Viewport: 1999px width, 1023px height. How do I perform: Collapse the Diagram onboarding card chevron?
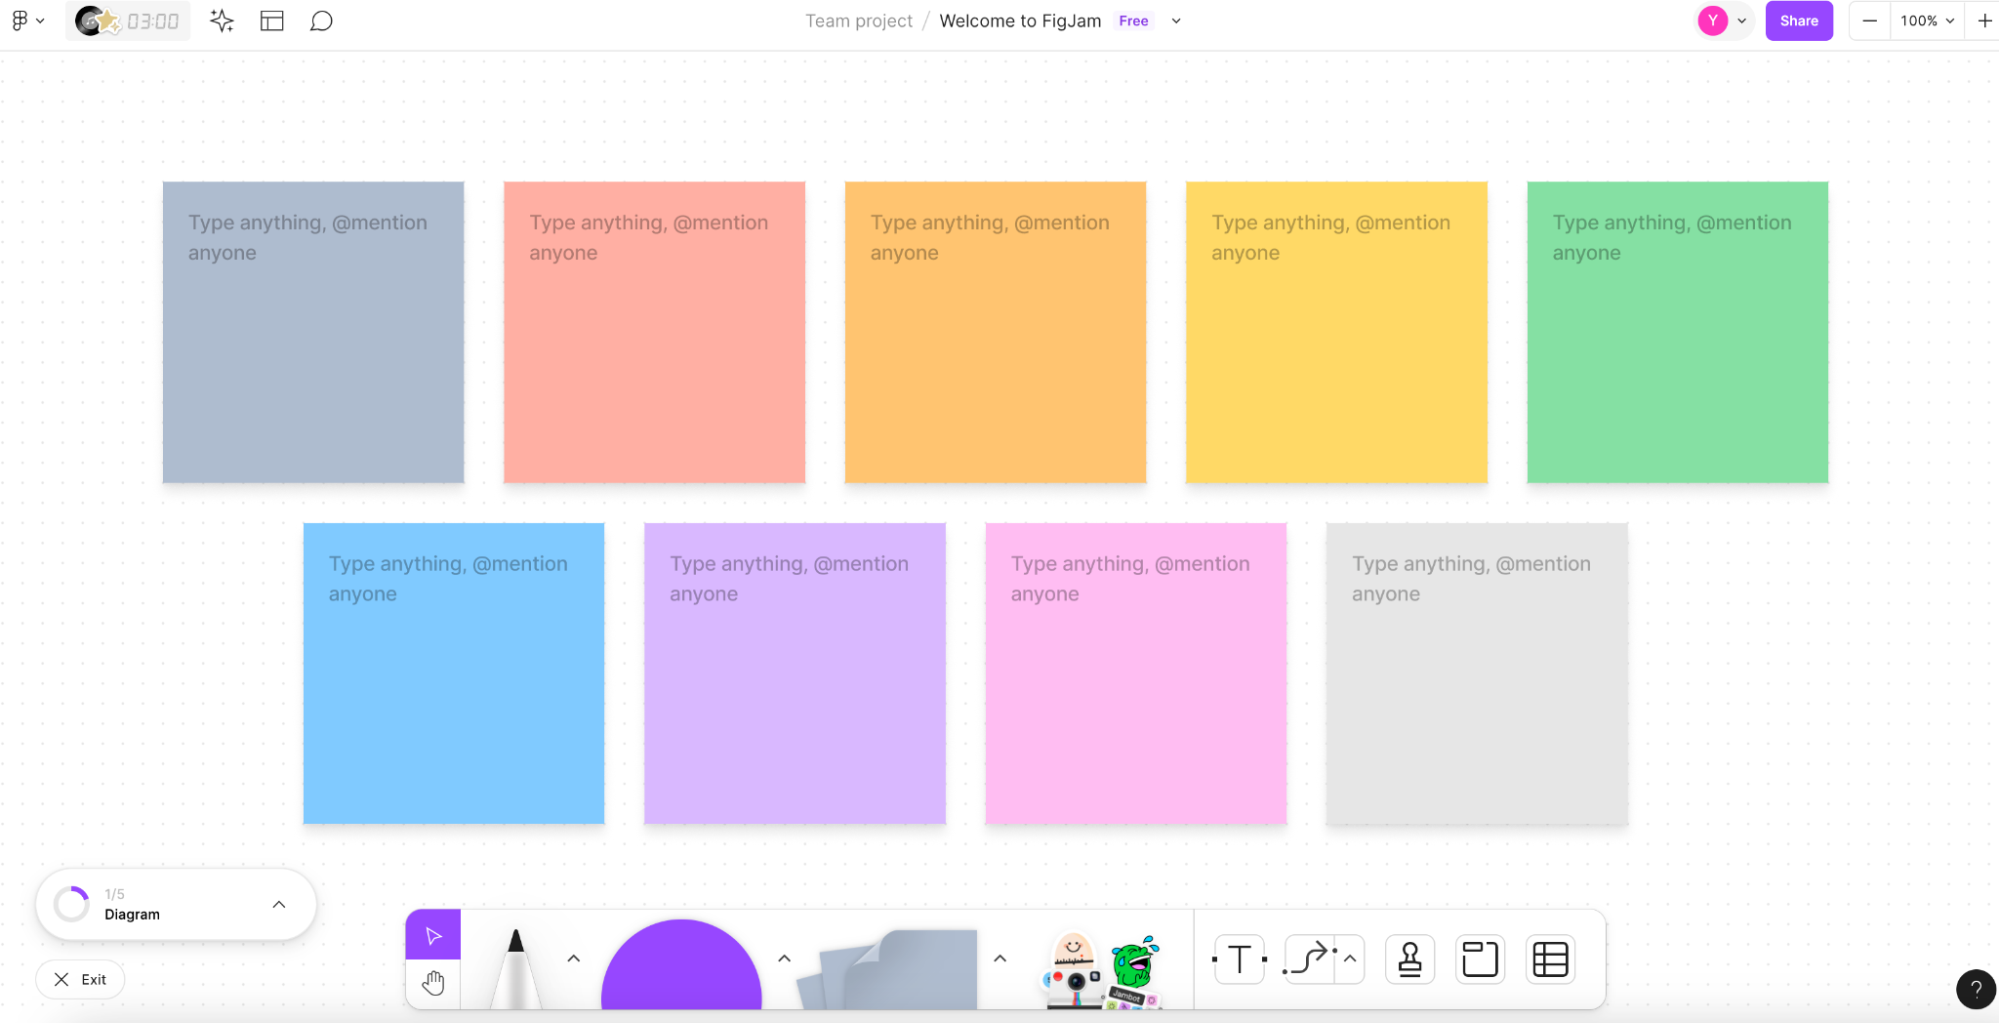click(x=279, y=904)
